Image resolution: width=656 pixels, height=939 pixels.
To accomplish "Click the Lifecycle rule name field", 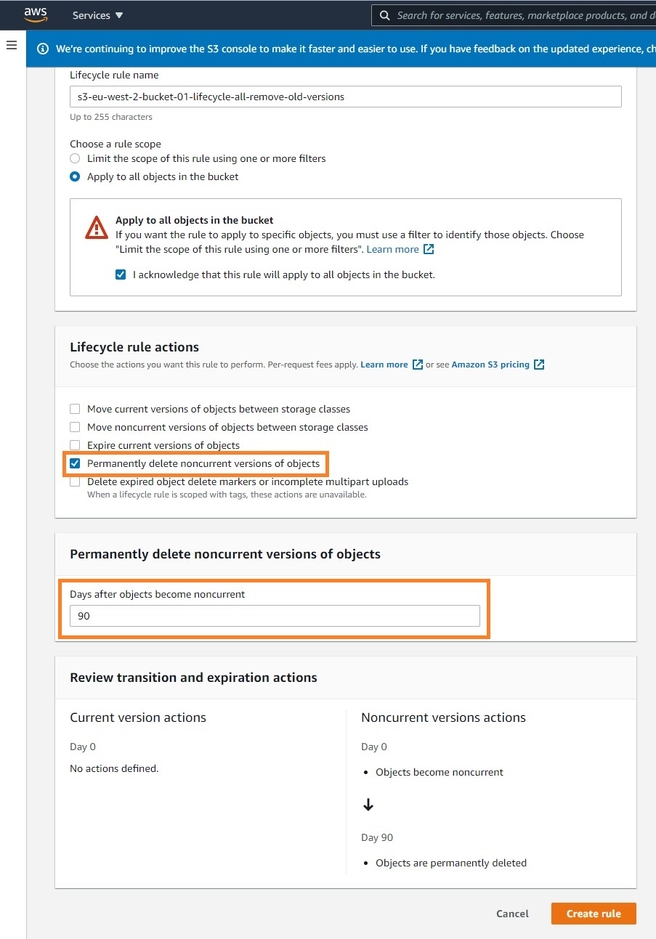I will tap(346, 96).
